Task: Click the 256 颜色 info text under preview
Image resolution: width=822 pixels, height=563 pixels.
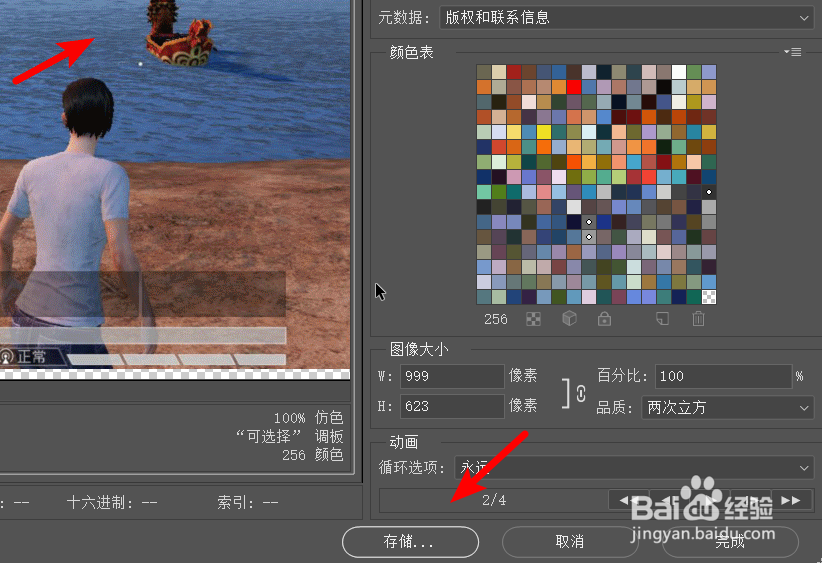Action: [312, 454]
